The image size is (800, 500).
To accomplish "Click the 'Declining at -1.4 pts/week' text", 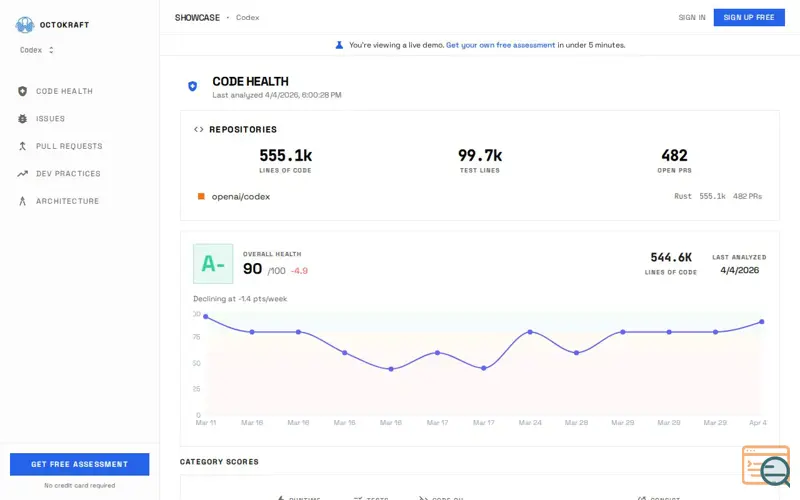I will [x=240, y=299].
